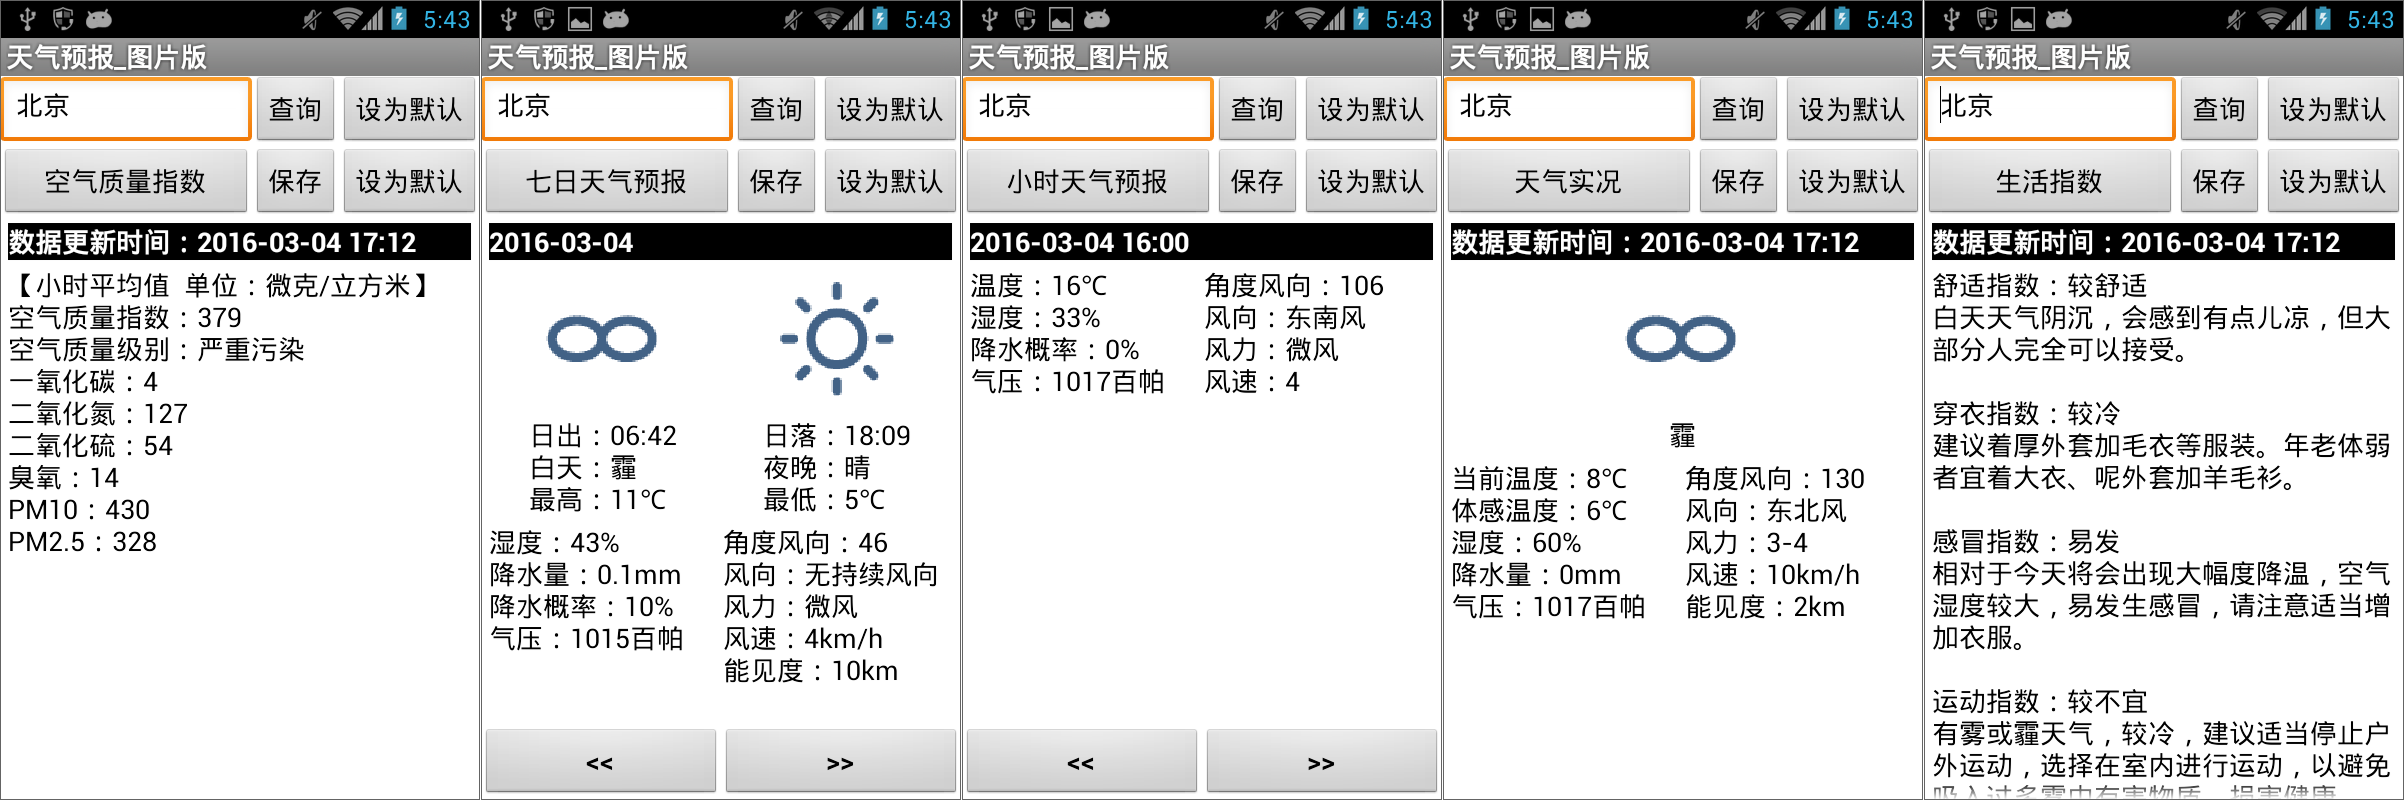Tap 设为默认 right of 保存 on 七日天气预报 row

tap(890, 181)
